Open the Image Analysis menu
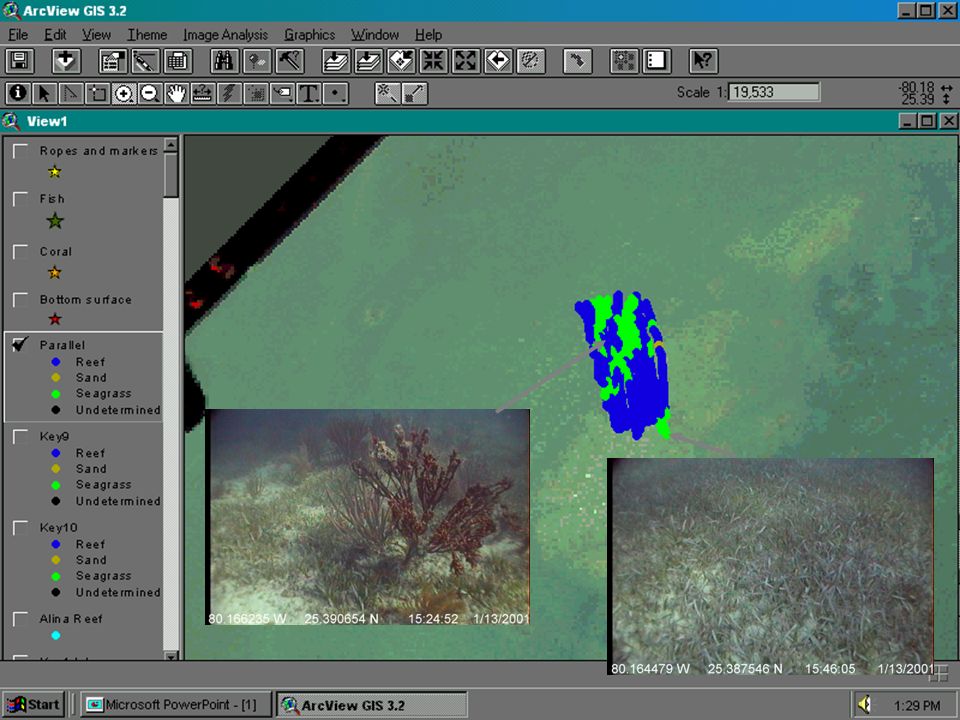 [x=225, y=35]
